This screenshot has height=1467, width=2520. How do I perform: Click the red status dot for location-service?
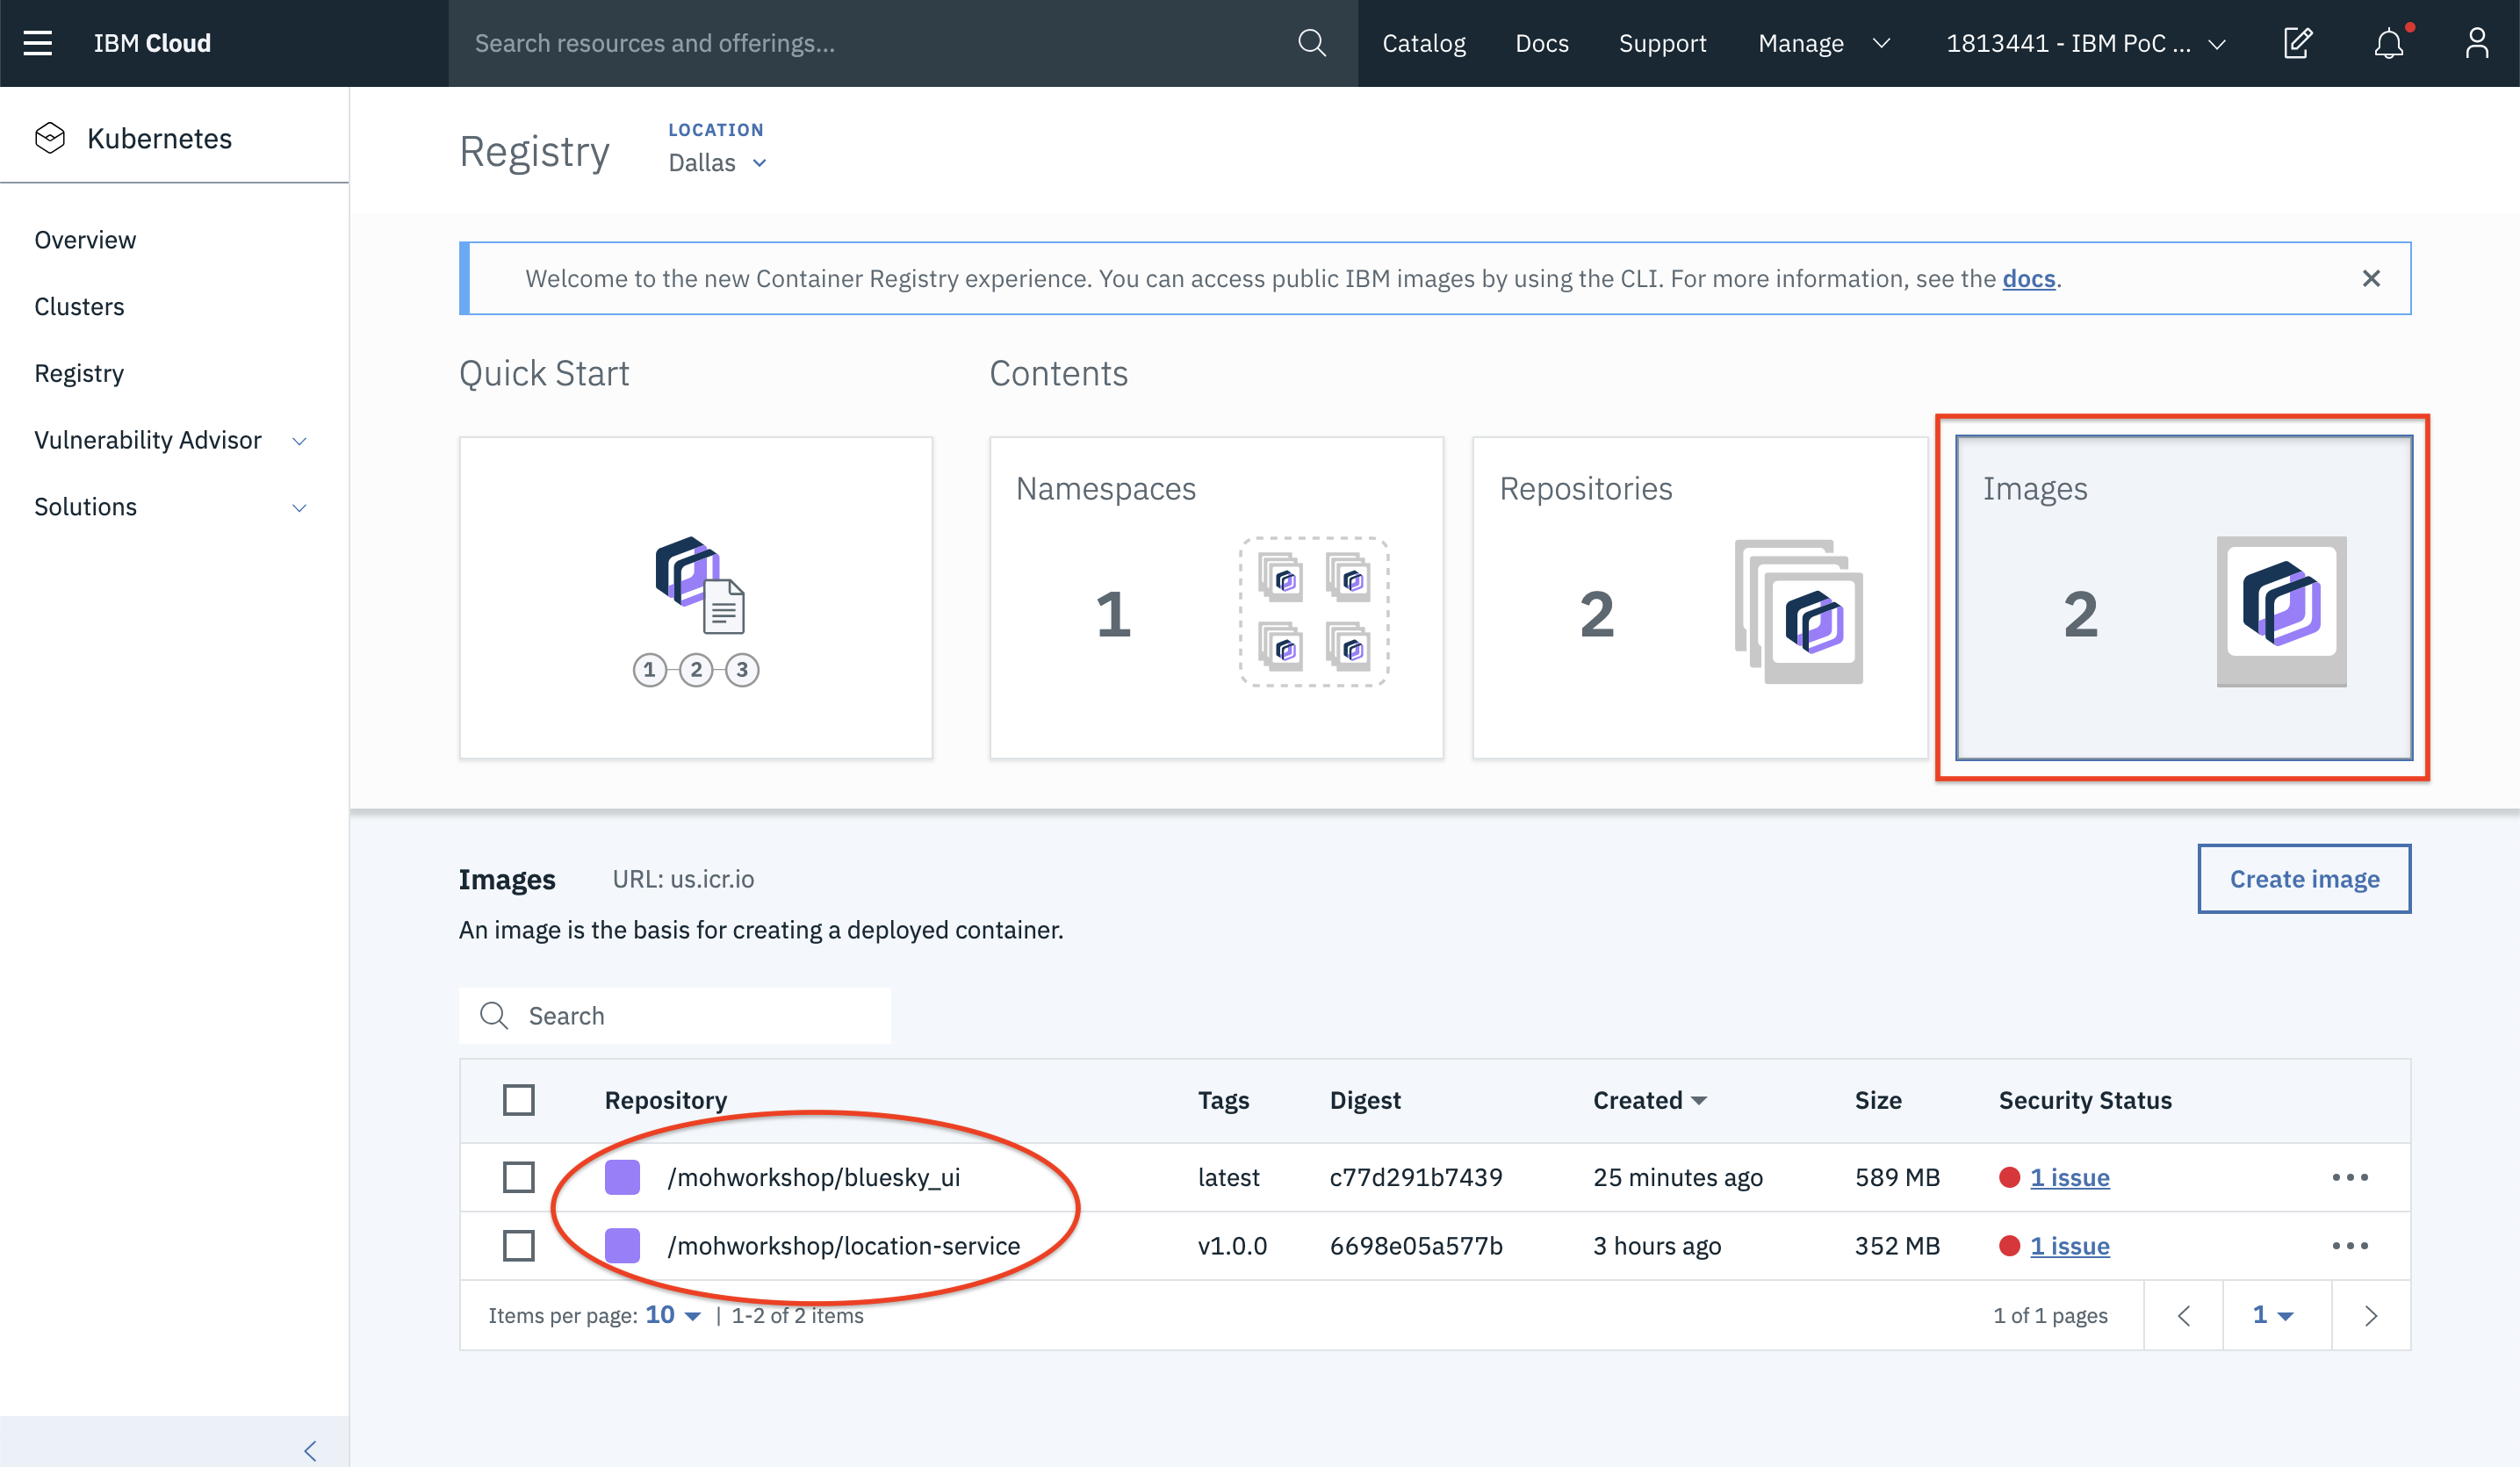coord(2009,1245)
